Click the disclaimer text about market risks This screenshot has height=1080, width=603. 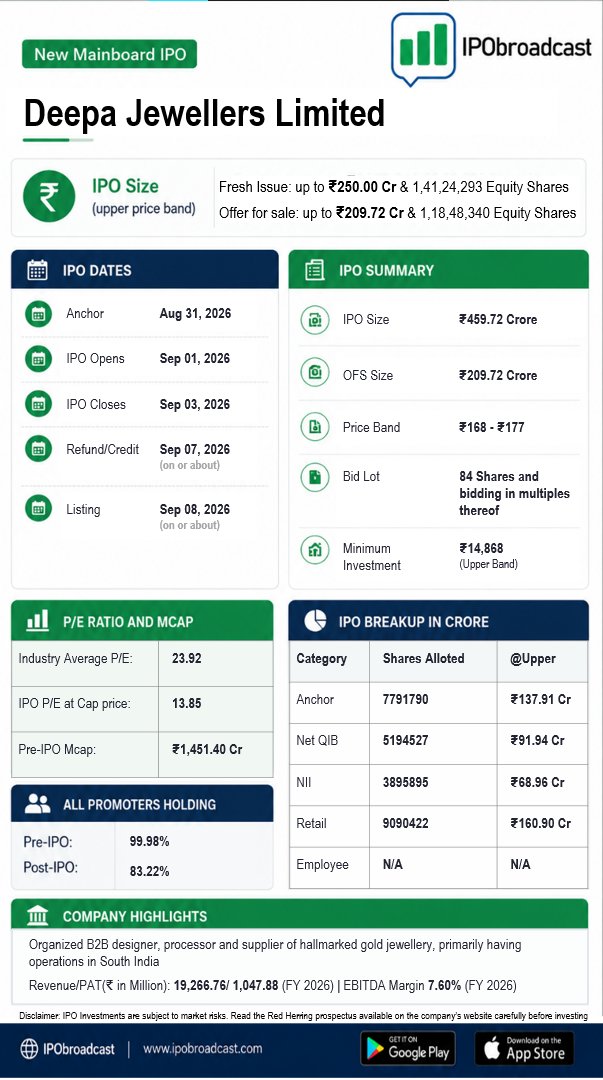pyautogui.click(x=303, y=1015)
